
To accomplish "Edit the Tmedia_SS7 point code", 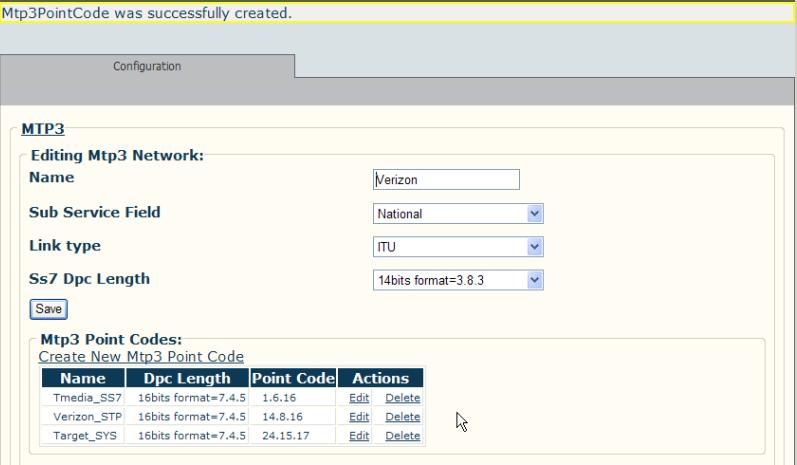I will (359, 398).
